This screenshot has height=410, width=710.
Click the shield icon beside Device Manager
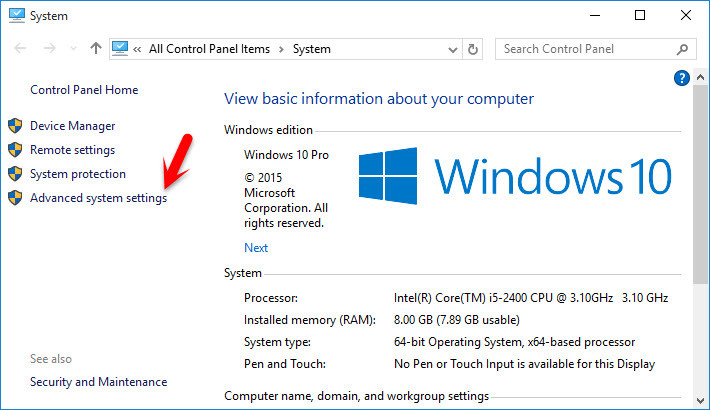tap(15, 125)
